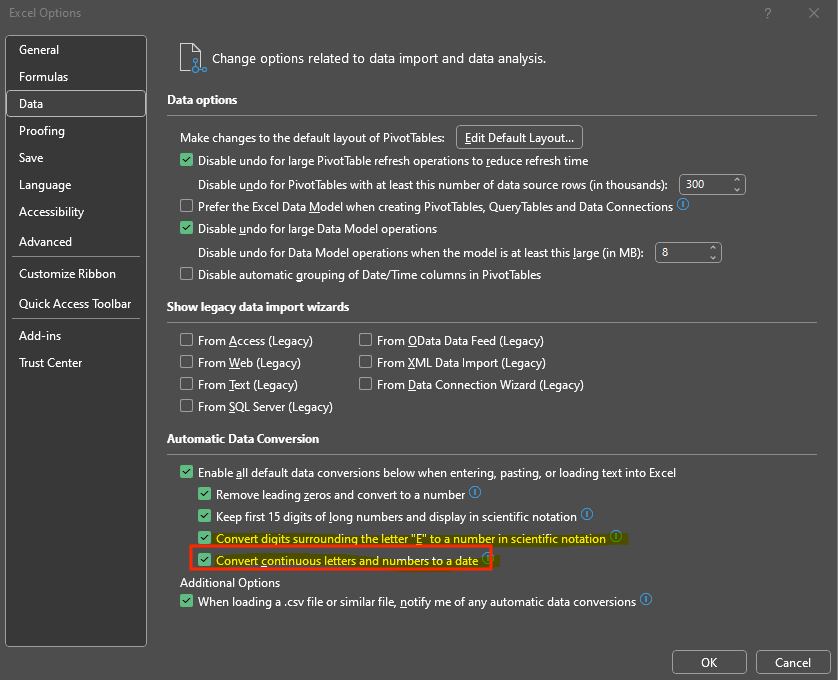This screenshot has height=680, width=838.
Task: Toggle Disable automatic grouping of Date/Time columns
Action: pyautogui.click(x=187, y=274)
